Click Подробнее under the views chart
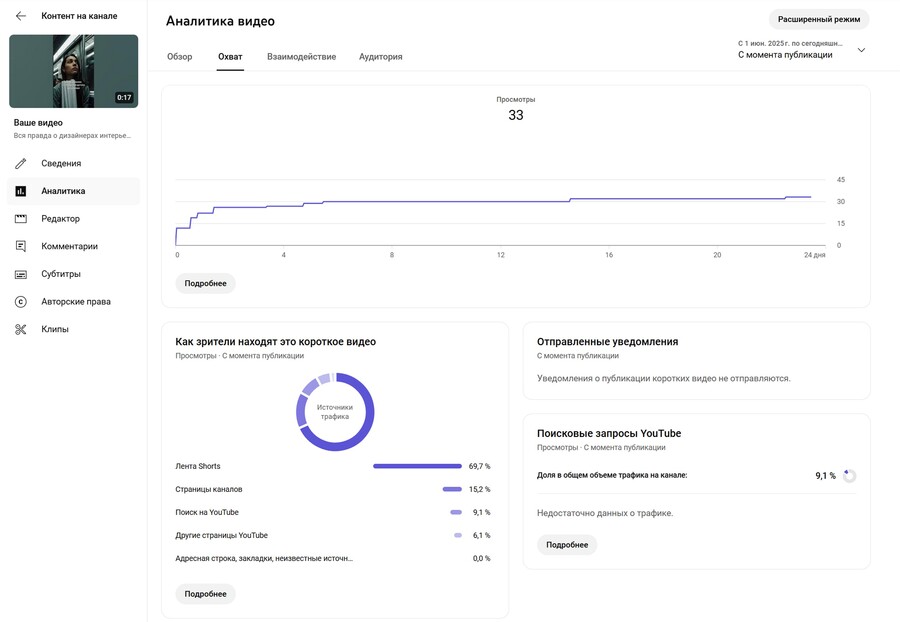900x622 pixels. click(205, 283)
